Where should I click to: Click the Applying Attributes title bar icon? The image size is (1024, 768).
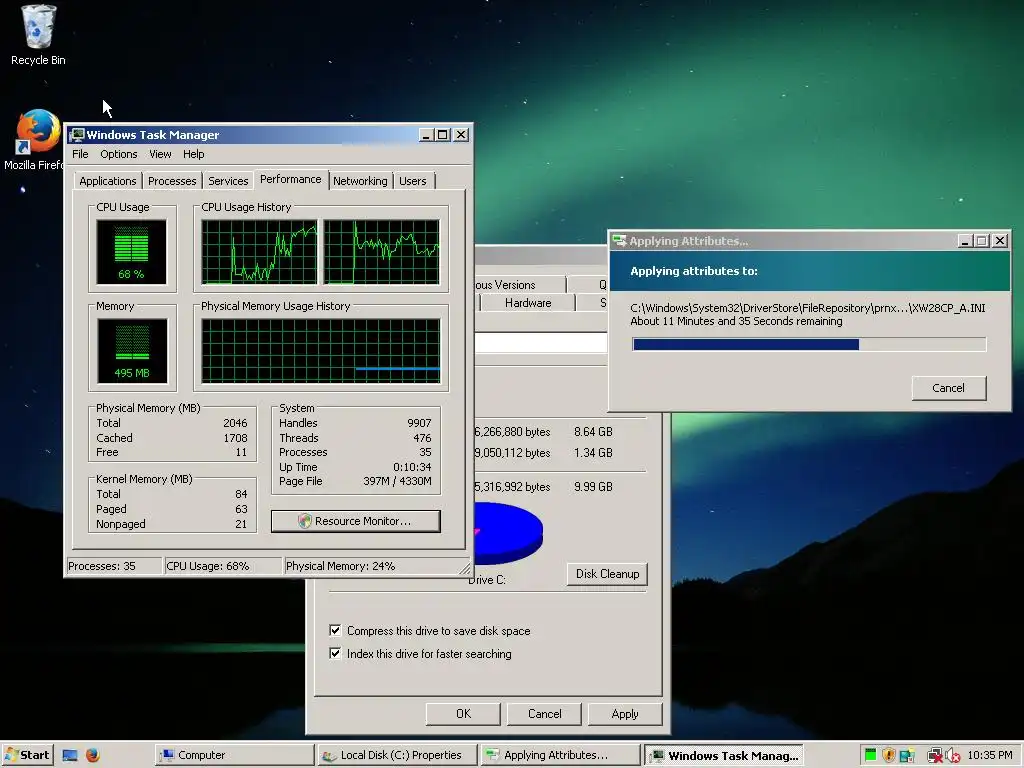(619, 241)
